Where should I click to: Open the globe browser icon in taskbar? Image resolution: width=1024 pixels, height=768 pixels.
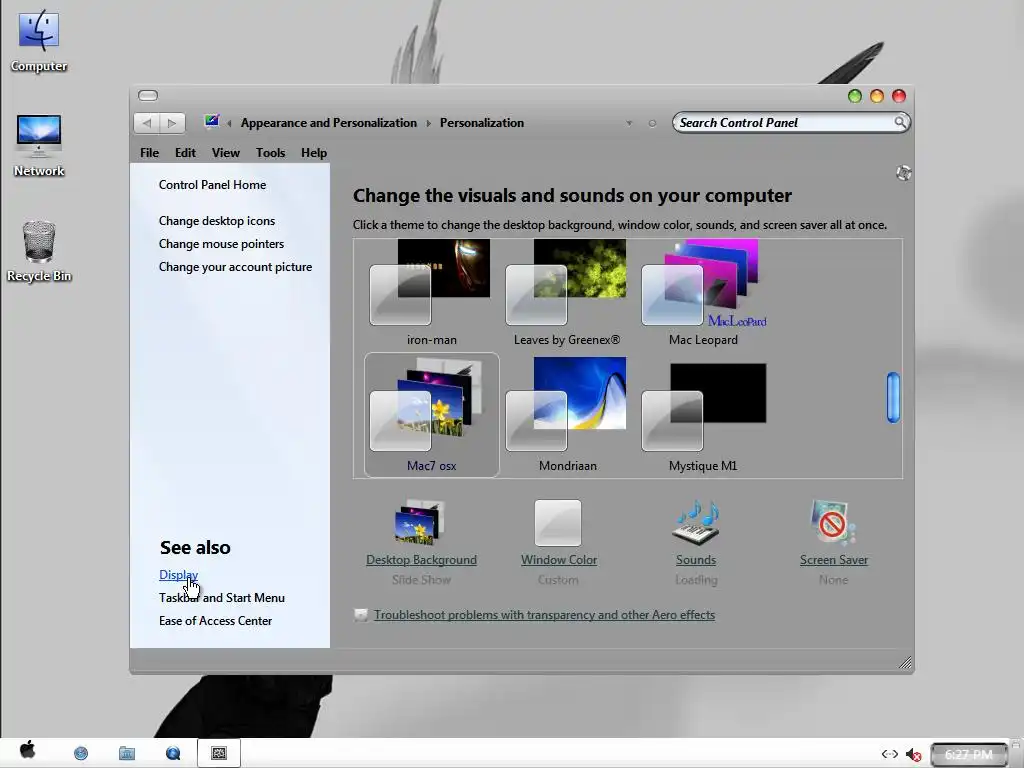click(x=81, y=753)
